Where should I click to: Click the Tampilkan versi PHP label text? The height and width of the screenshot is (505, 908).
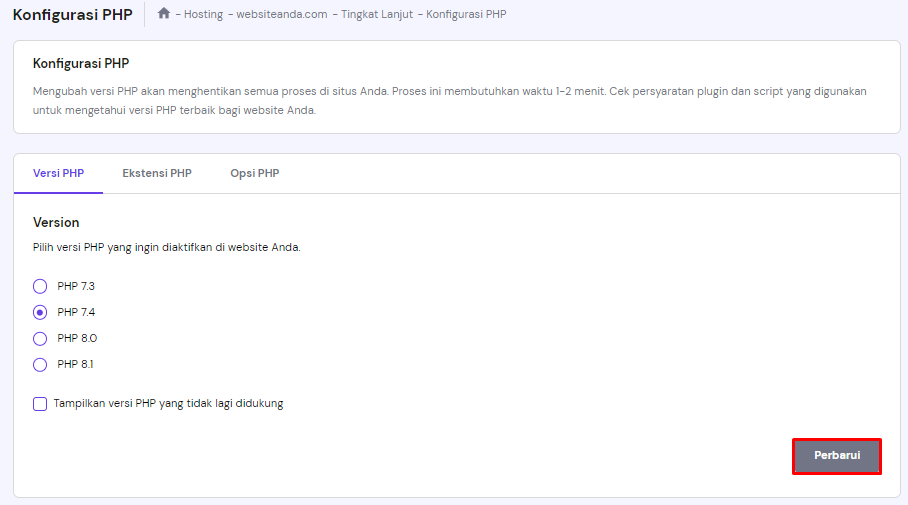[169, 404]
